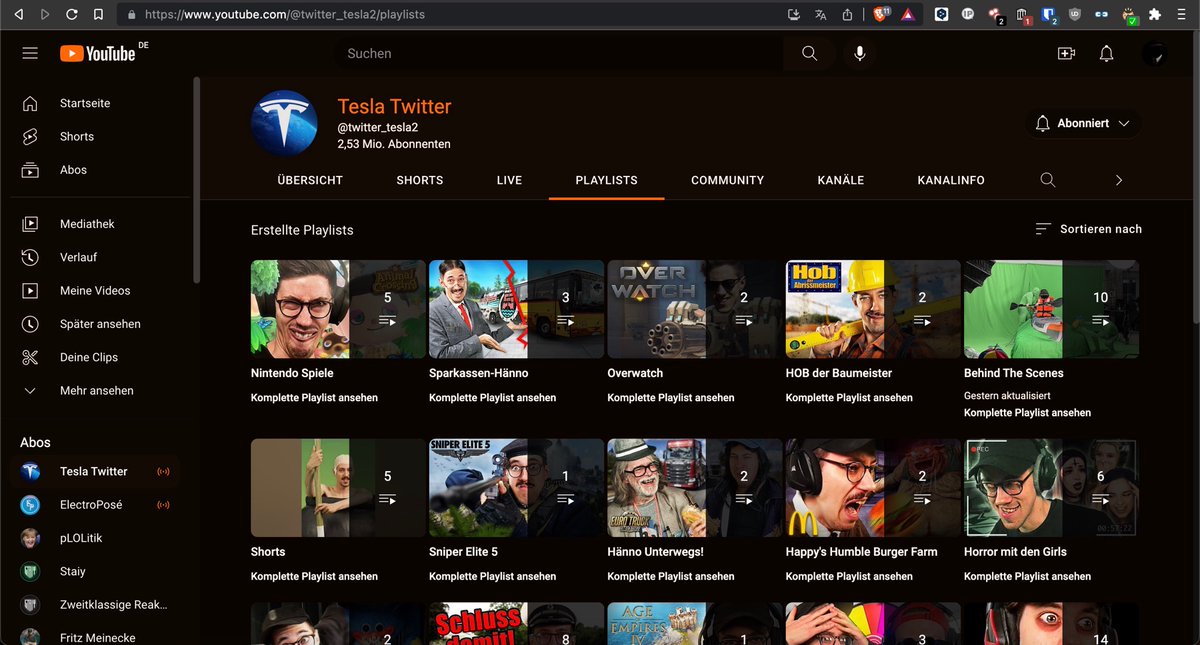Click the Sparkassen-Hänno title text
1200x645 pixels.
478,373
